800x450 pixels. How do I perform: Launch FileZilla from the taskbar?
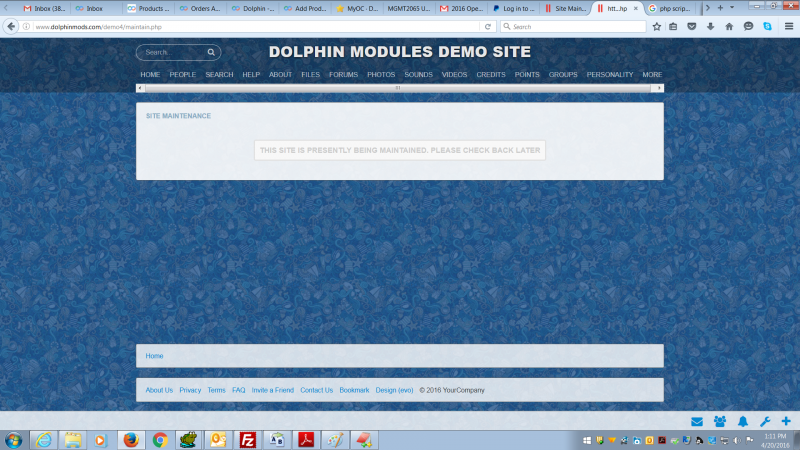point(247,440)
